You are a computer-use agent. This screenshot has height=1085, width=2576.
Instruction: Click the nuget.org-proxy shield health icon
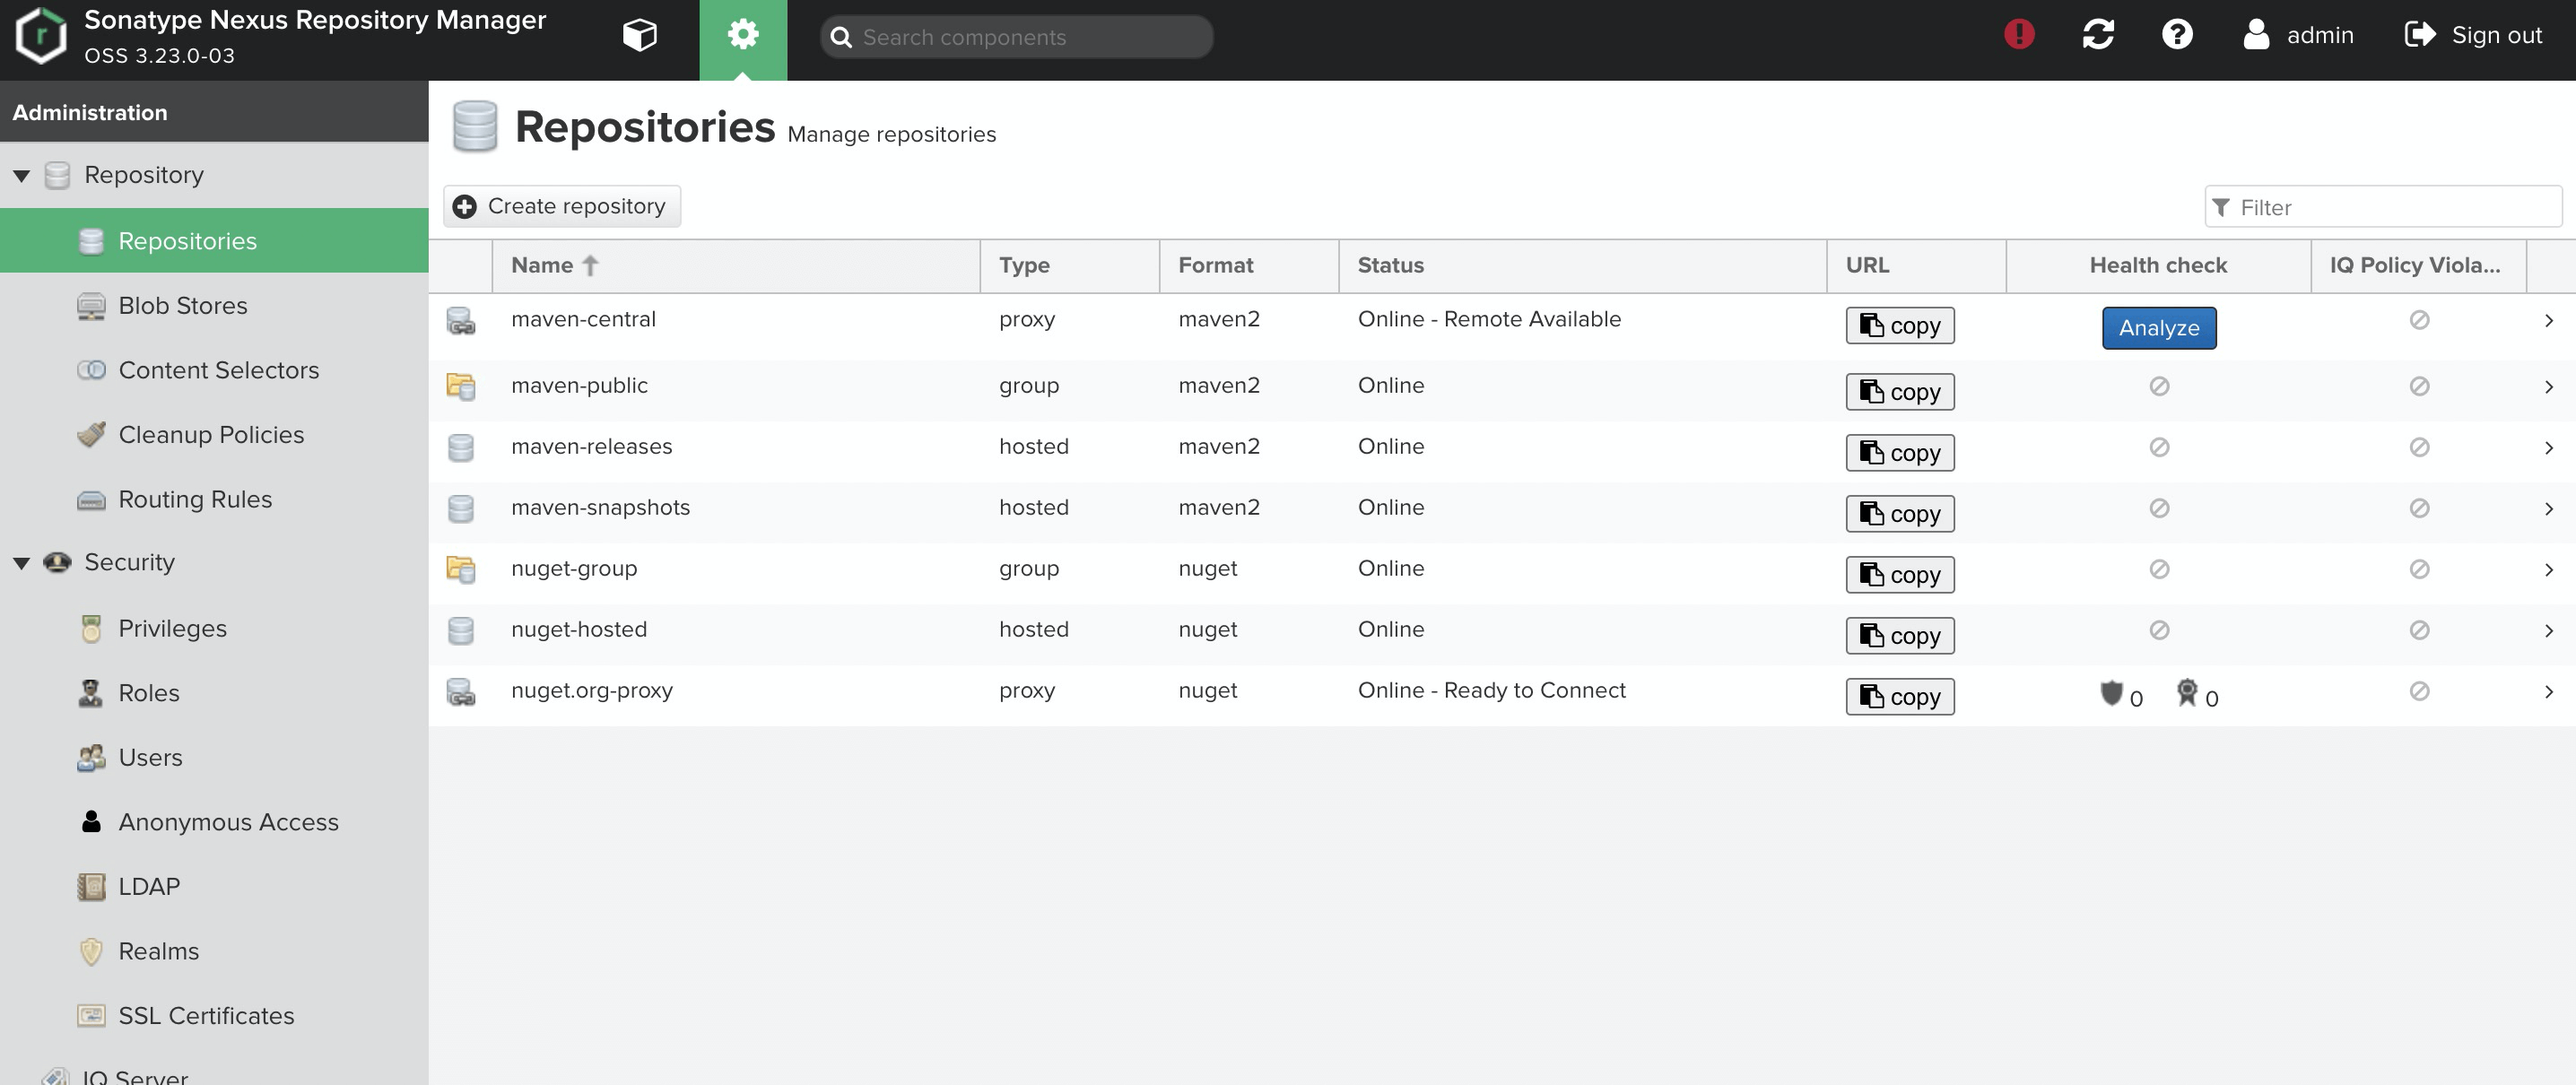pyautogui.click(x=2111, y=692)
